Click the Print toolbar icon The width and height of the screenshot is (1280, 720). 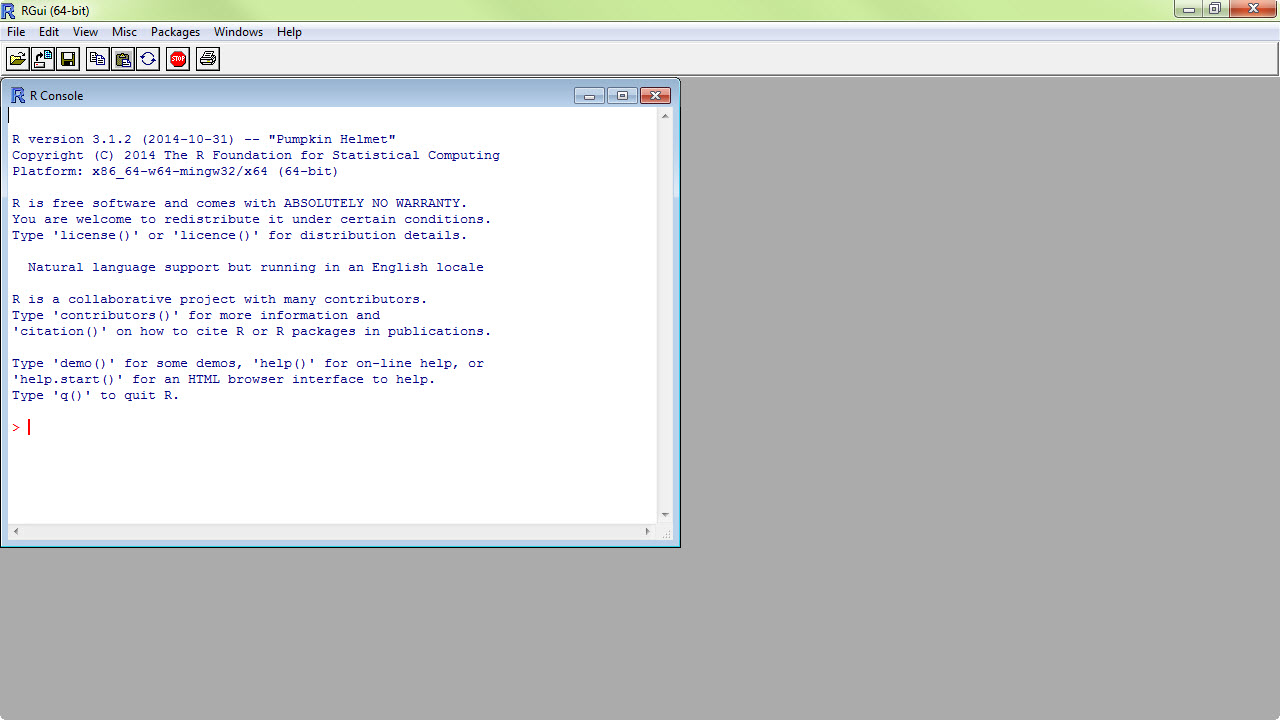point(208,59)
